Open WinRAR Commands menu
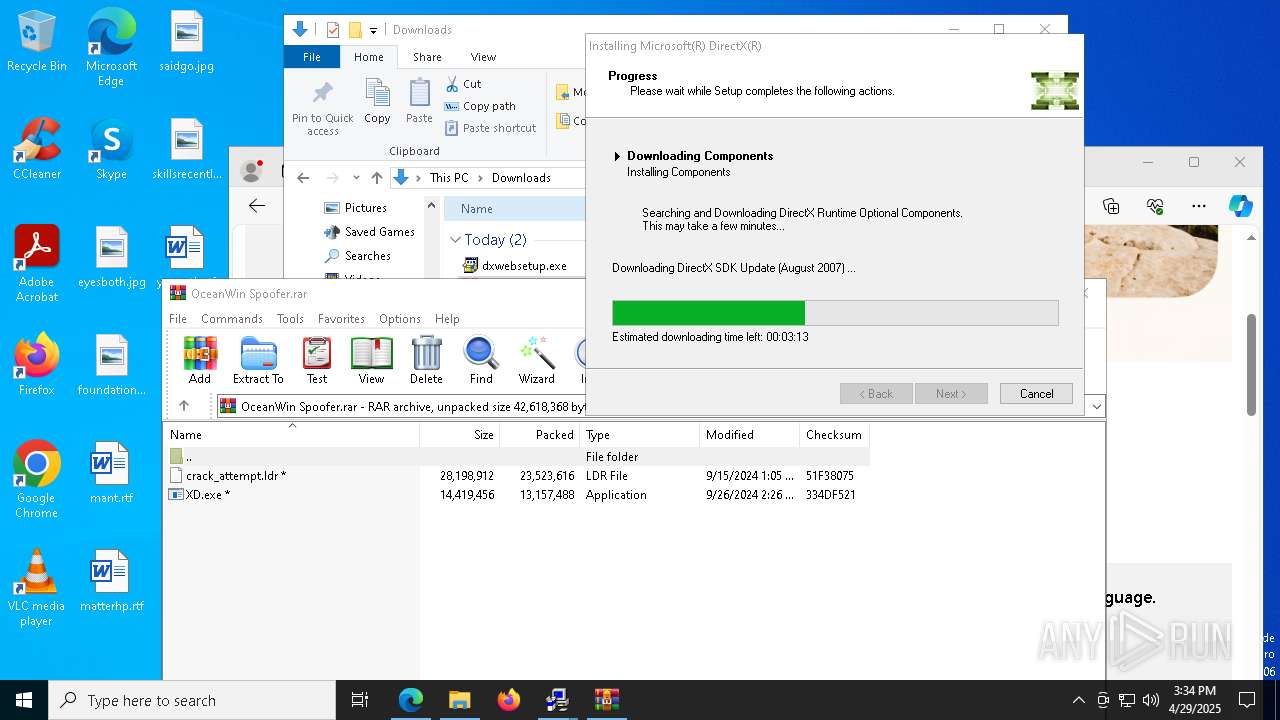The height and width of the screenshot is (720, 1280). point(232,319)
